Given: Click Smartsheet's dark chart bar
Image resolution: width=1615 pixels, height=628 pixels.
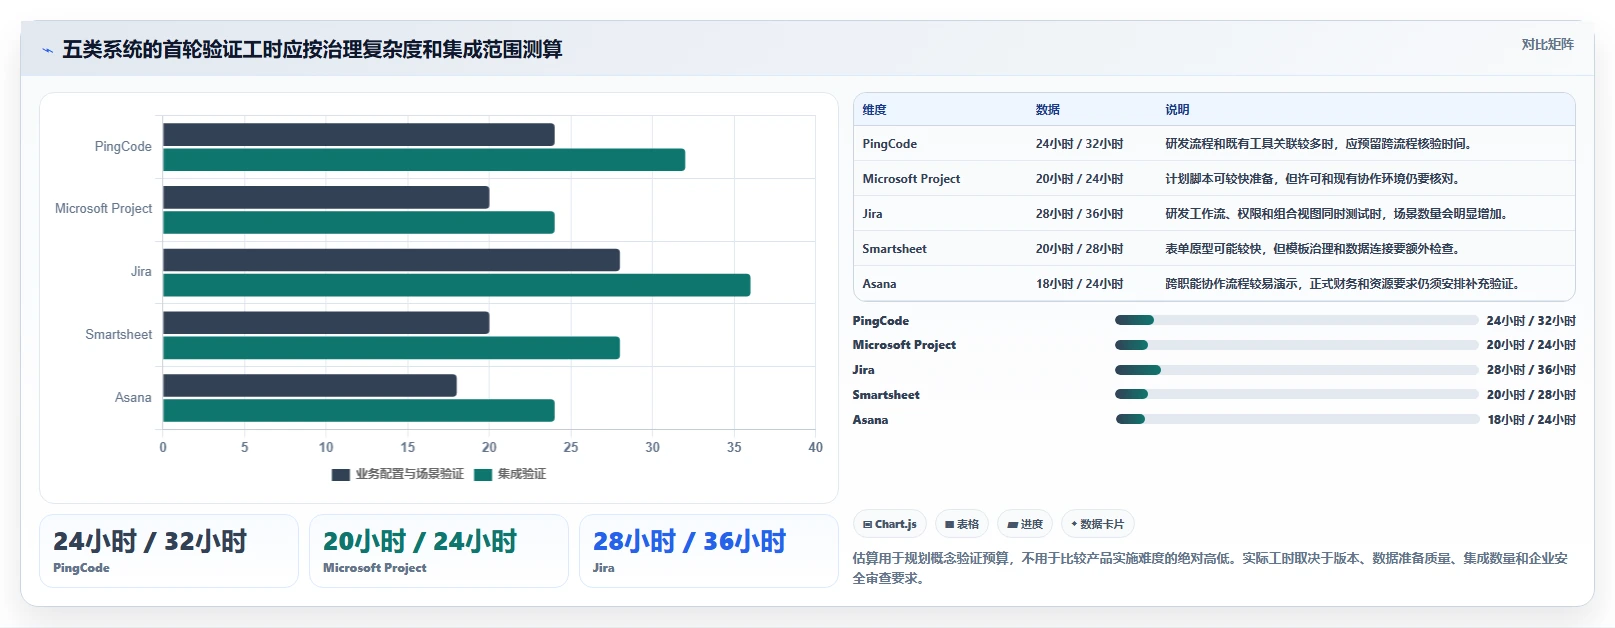Looking at the screenshot, I should click(326, 322).
